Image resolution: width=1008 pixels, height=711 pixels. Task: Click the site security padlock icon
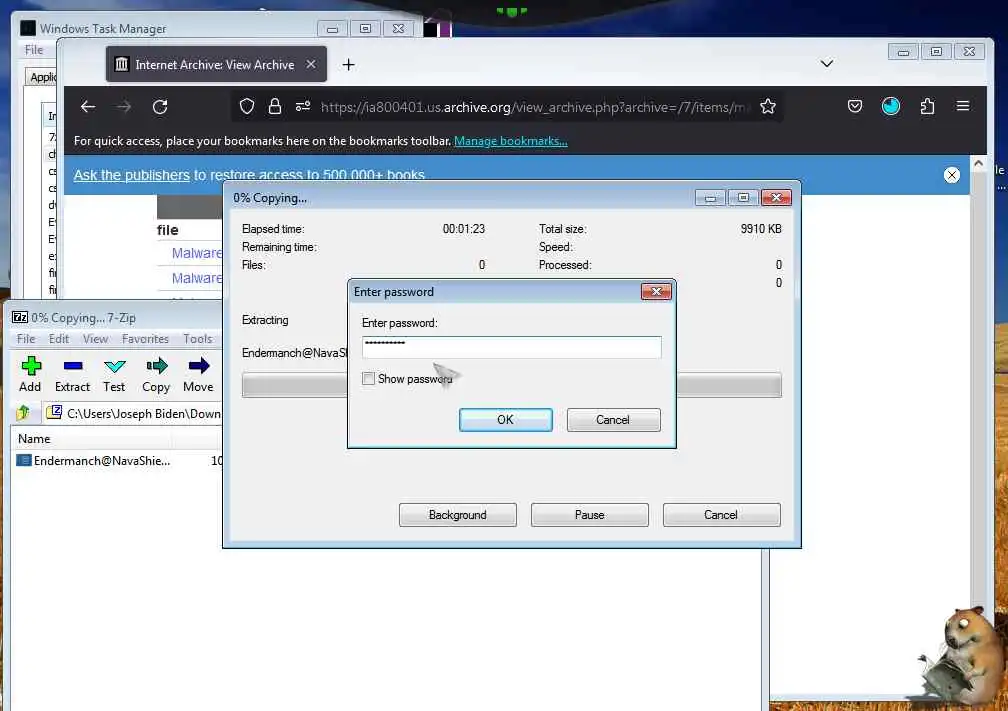274,107
